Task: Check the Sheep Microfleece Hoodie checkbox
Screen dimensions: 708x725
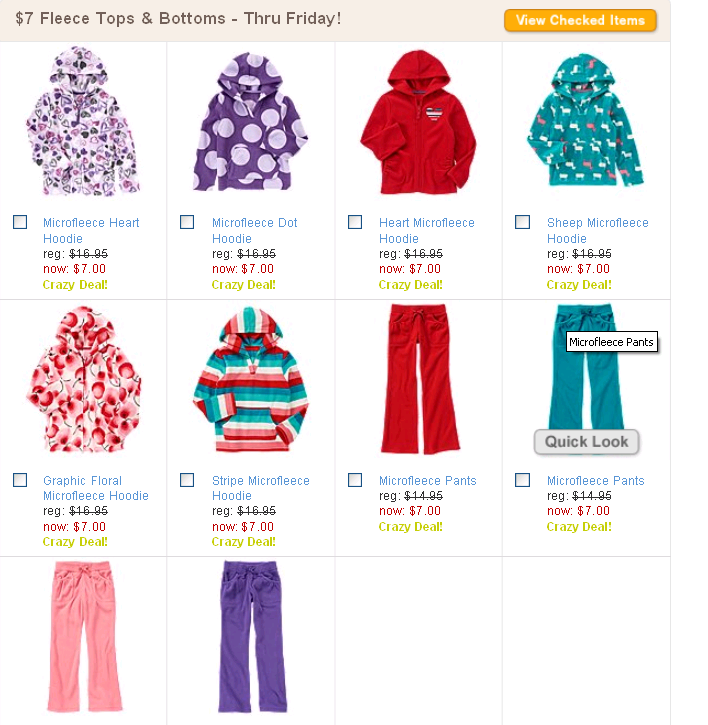Action: (523, 222)
